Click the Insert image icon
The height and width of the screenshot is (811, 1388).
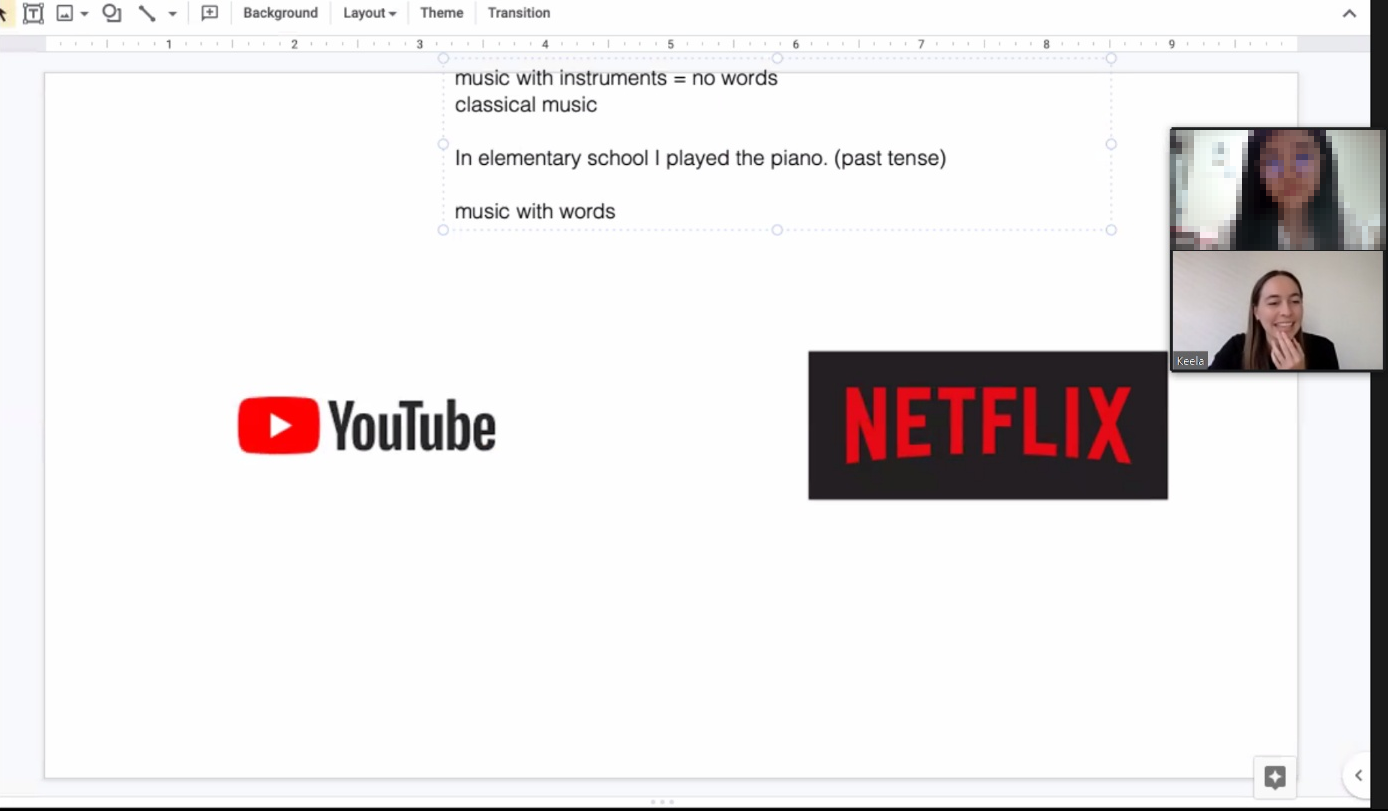65,13
